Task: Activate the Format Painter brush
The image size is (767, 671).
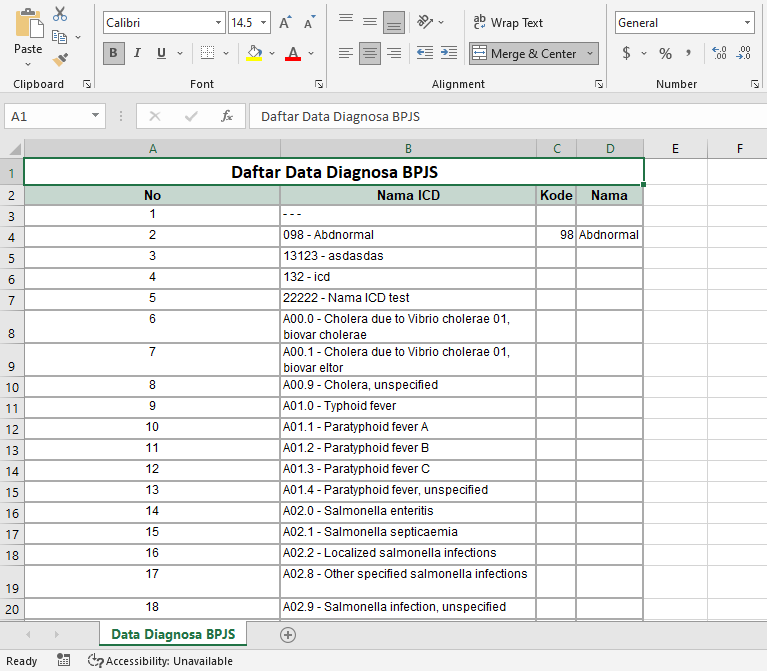Action: (x=60, y=59)
